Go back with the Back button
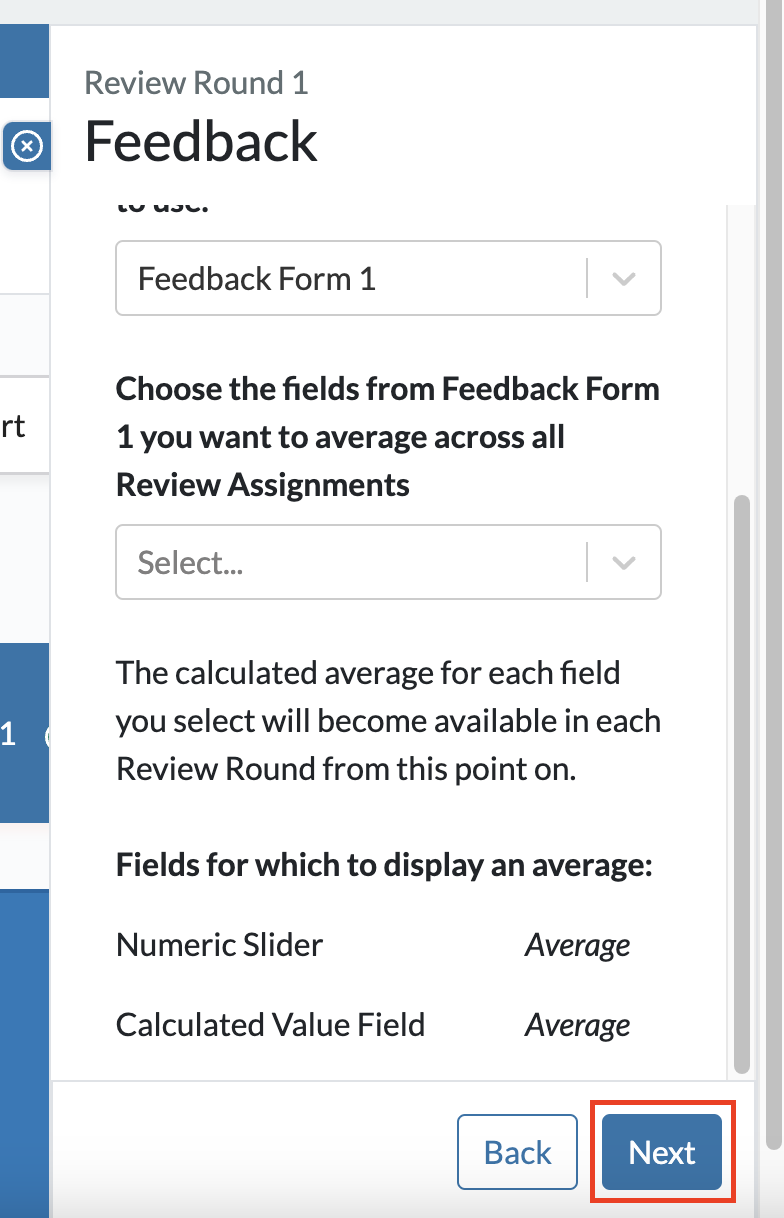 pyautogui.click(x=517, y=1152)
